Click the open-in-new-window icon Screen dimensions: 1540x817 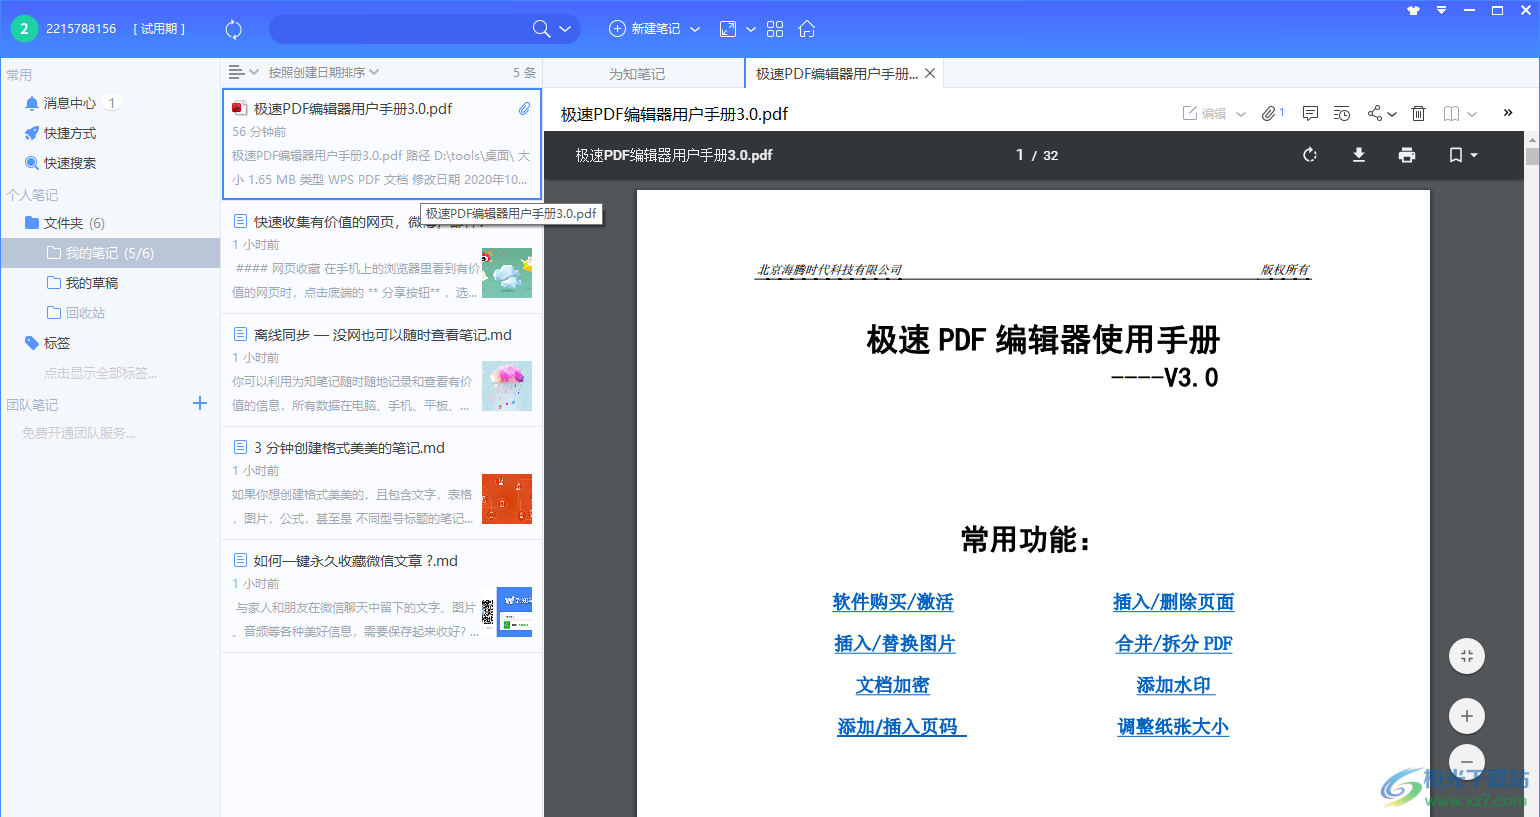[728, 29]
